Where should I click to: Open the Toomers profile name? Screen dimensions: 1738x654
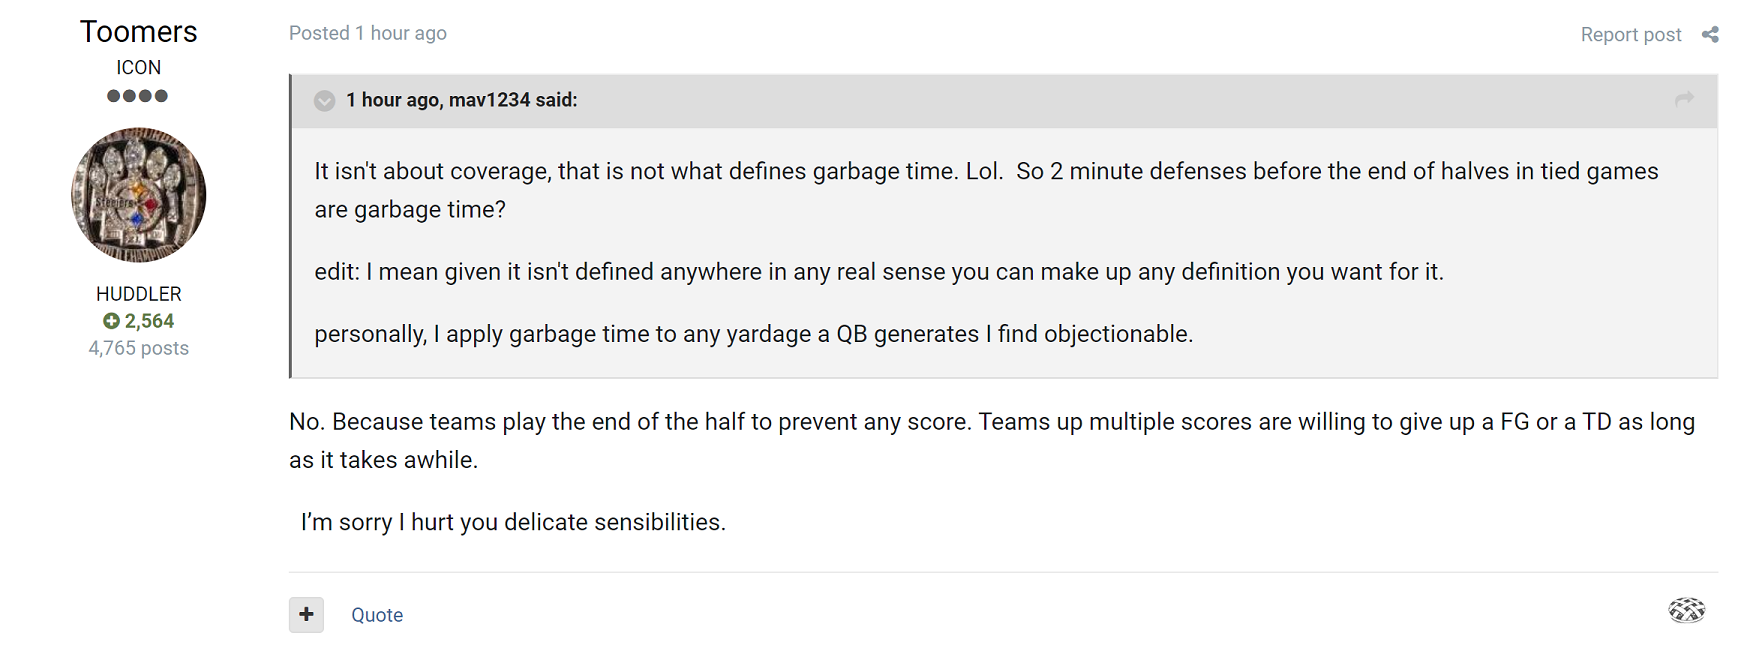coord(139,32)
